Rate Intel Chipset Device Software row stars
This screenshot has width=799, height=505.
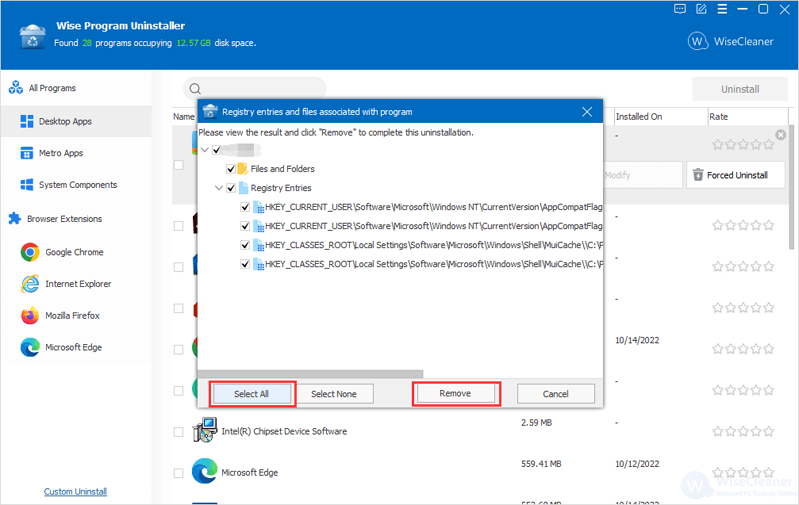point(743,431)
